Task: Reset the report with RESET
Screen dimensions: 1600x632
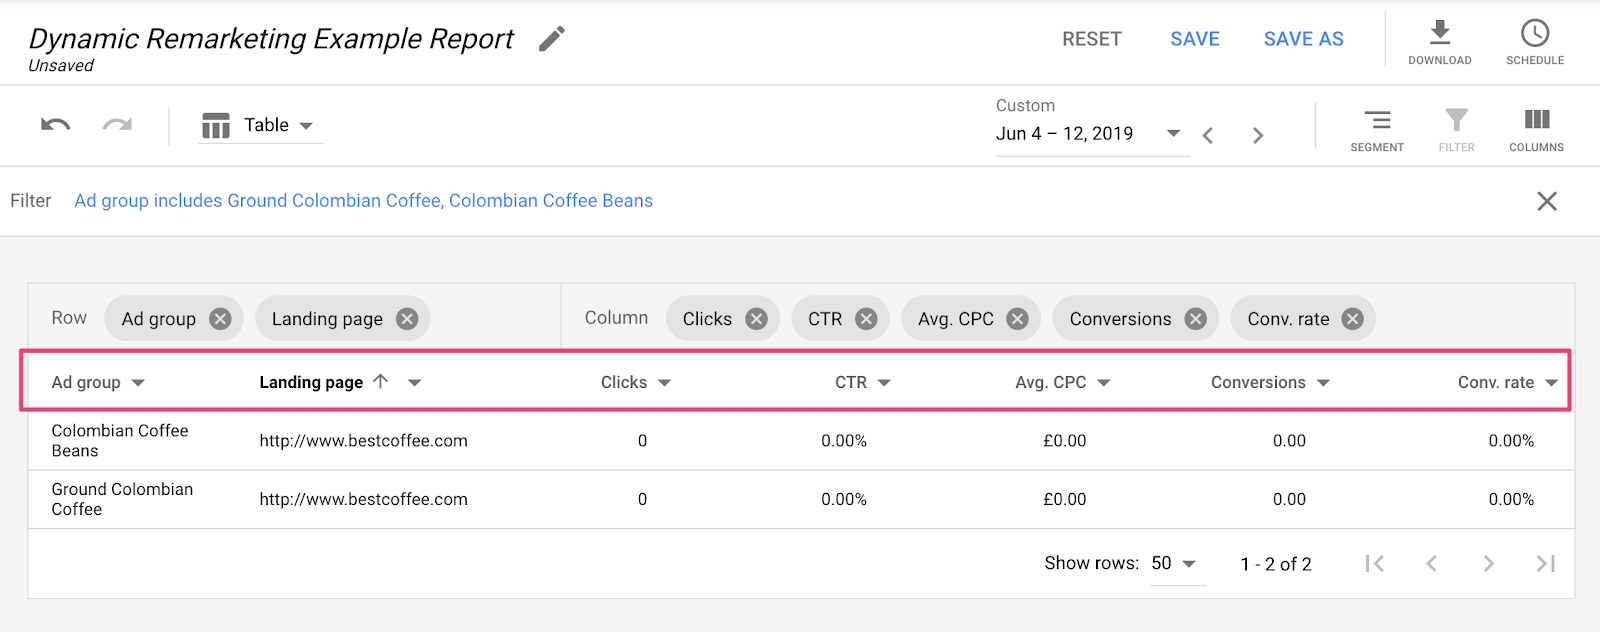Action: pyautogui.click(x=1091, y=39)
